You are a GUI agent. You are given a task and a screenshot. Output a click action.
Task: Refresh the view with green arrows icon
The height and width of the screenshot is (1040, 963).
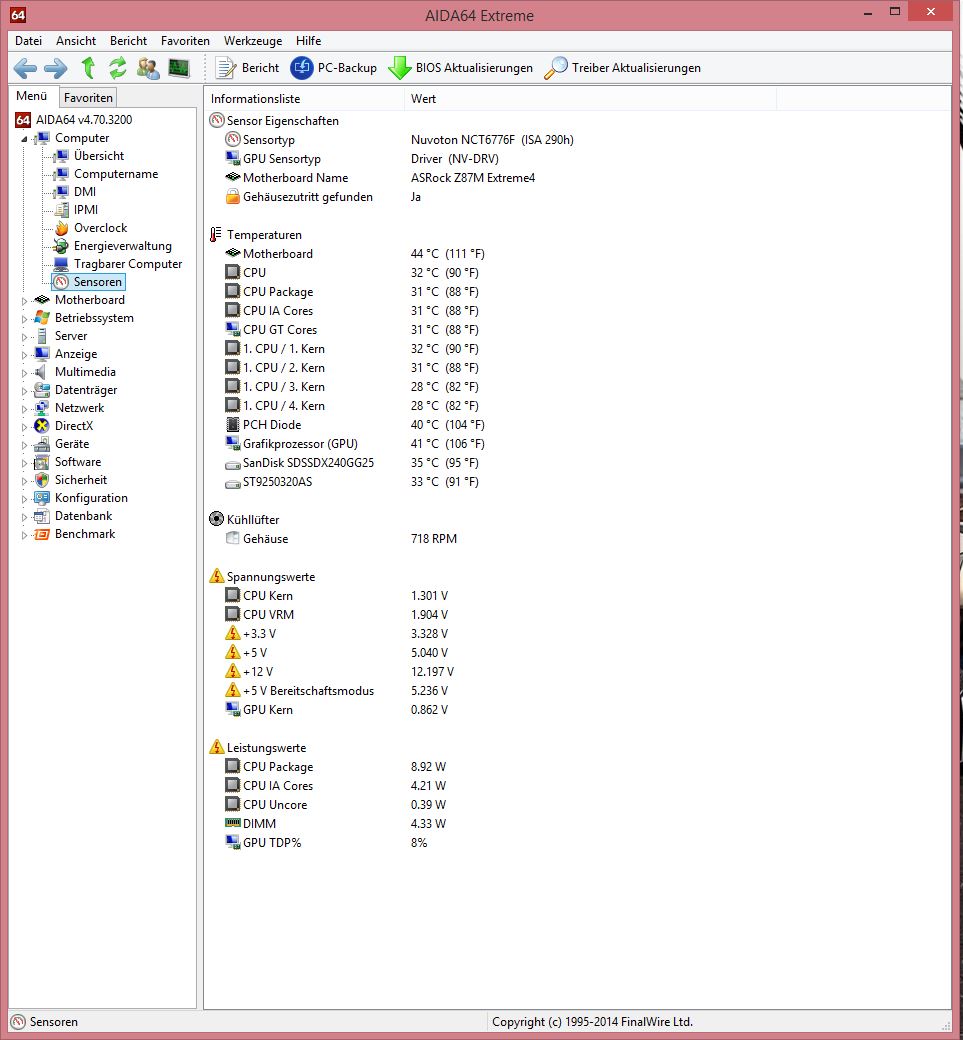[x=117, y=68]
